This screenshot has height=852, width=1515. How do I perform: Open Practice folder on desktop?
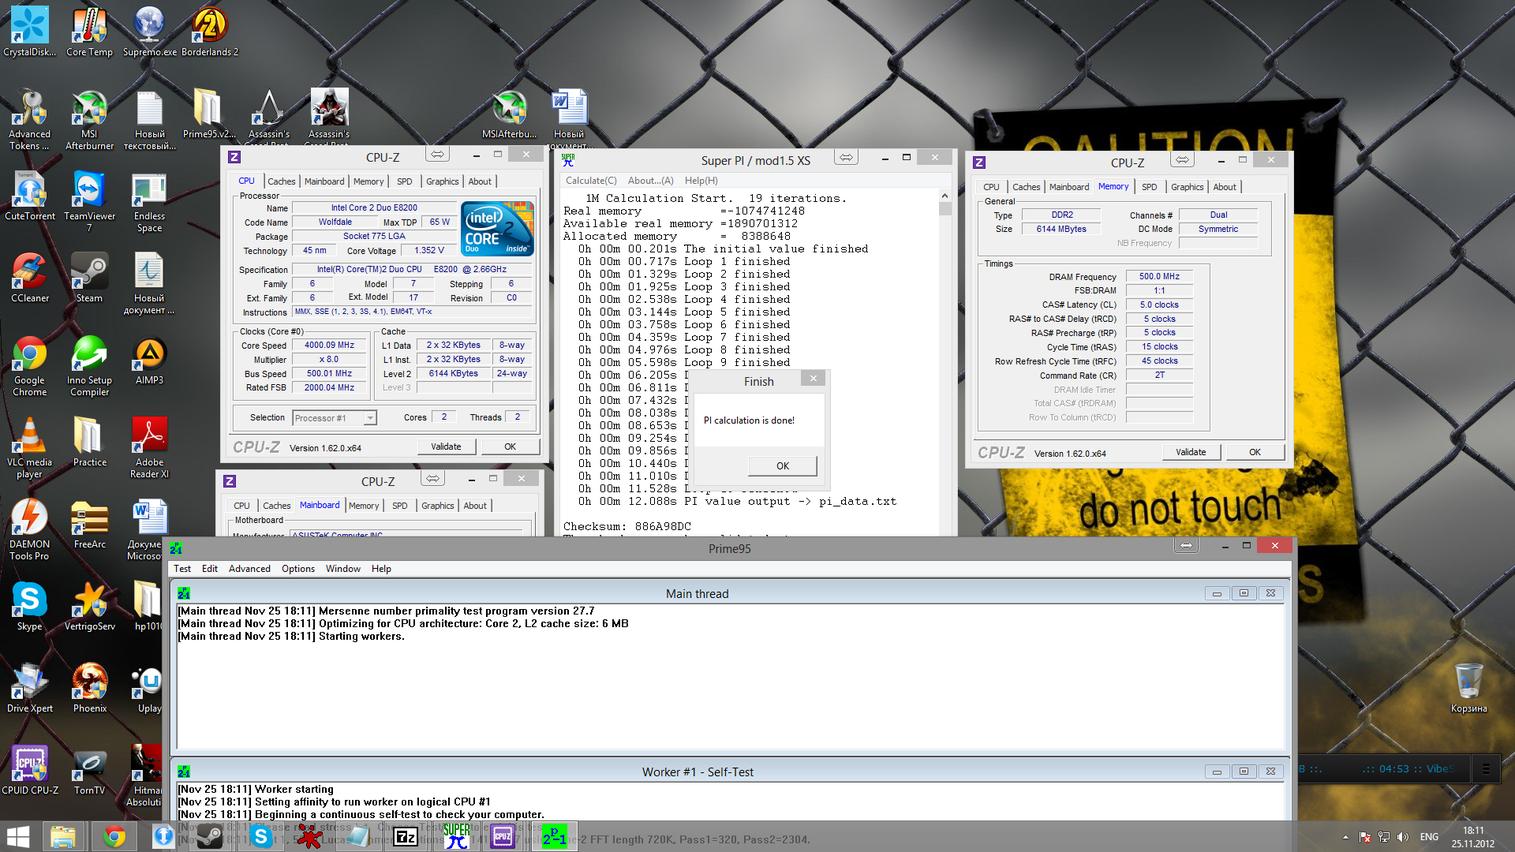pyautogui.click(x=89, y=442)
